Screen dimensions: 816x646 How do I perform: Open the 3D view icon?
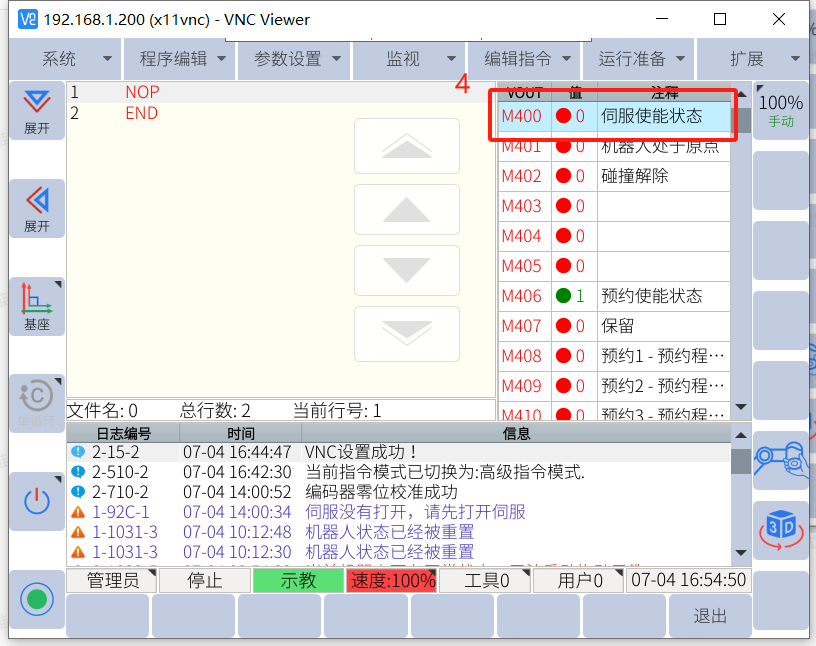point(780,530)
